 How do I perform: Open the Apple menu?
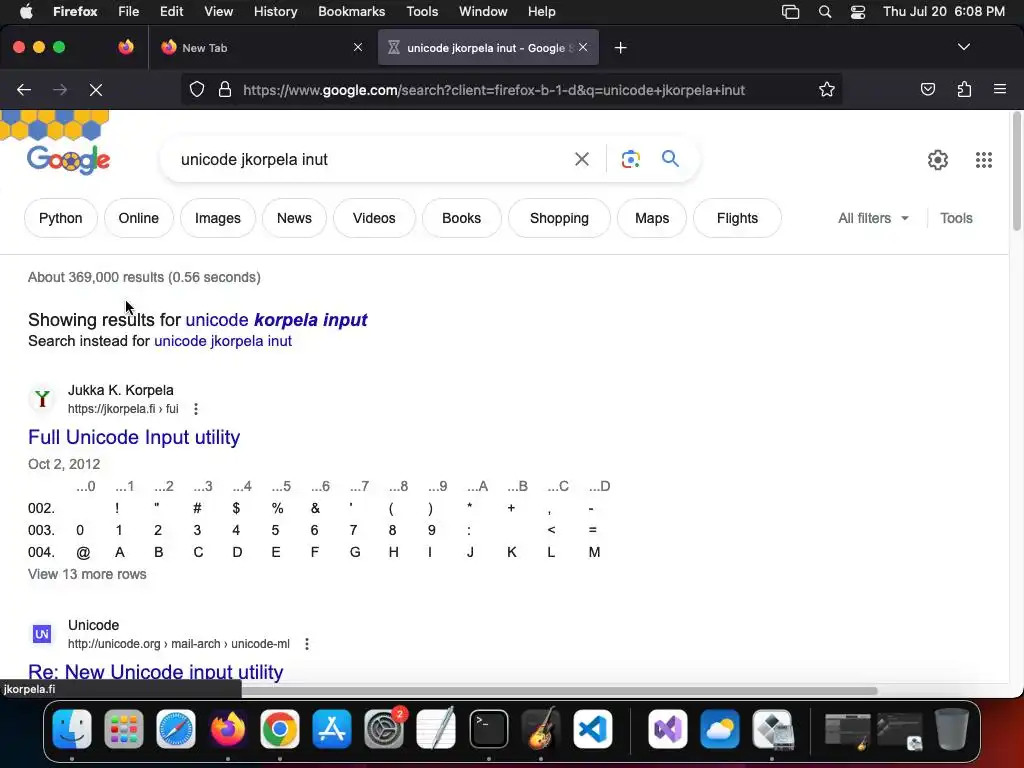pos(26,11)
